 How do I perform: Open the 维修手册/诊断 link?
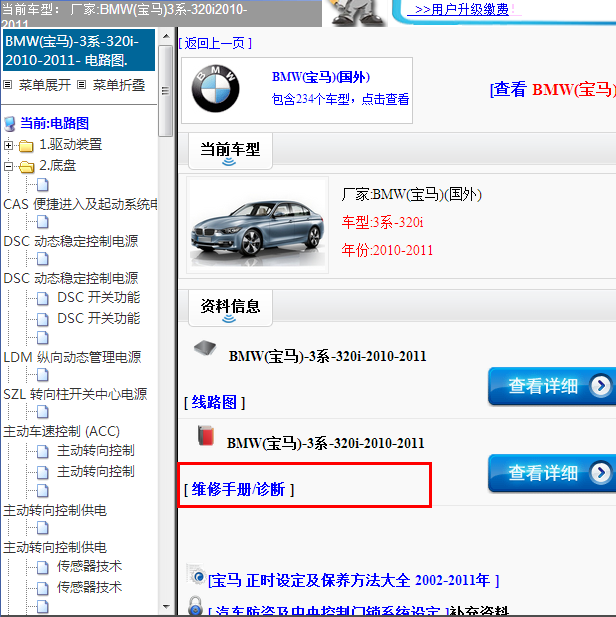tap(239, 489)
